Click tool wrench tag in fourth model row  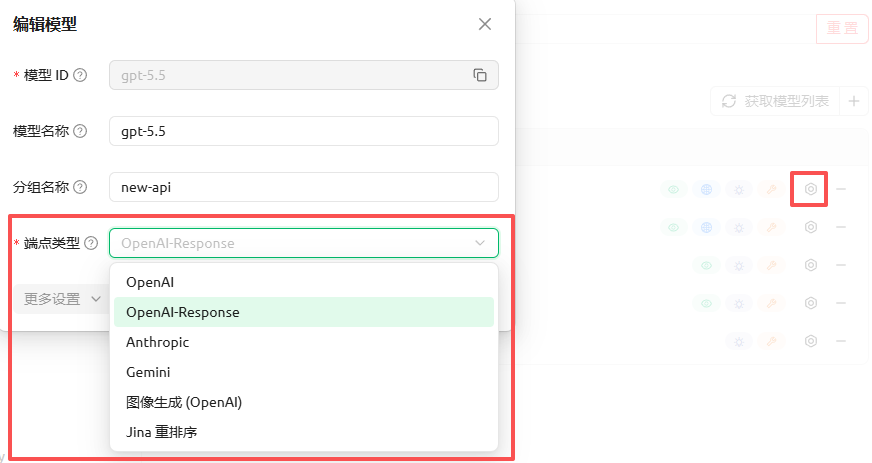click(772, 303)
